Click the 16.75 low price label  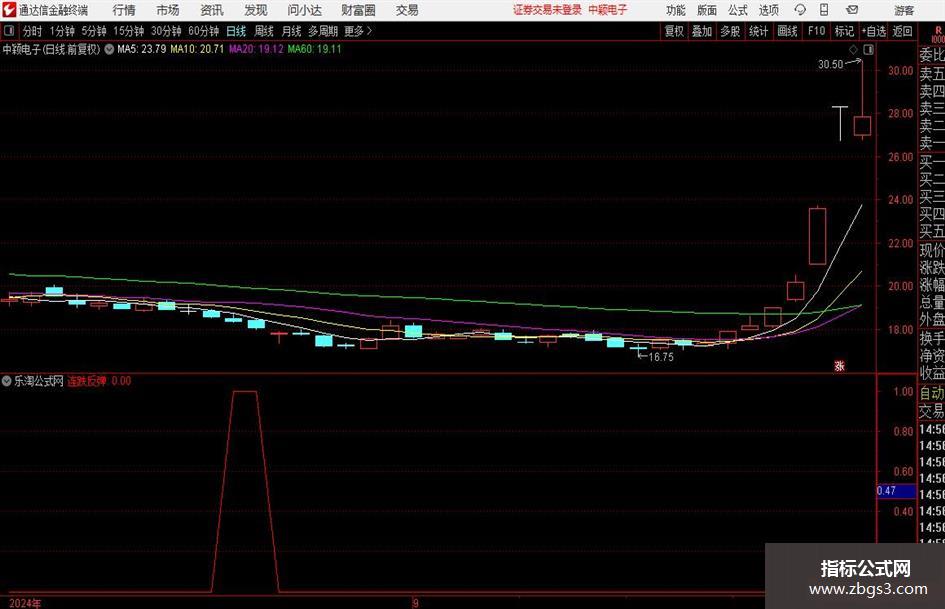coord(661,357)
